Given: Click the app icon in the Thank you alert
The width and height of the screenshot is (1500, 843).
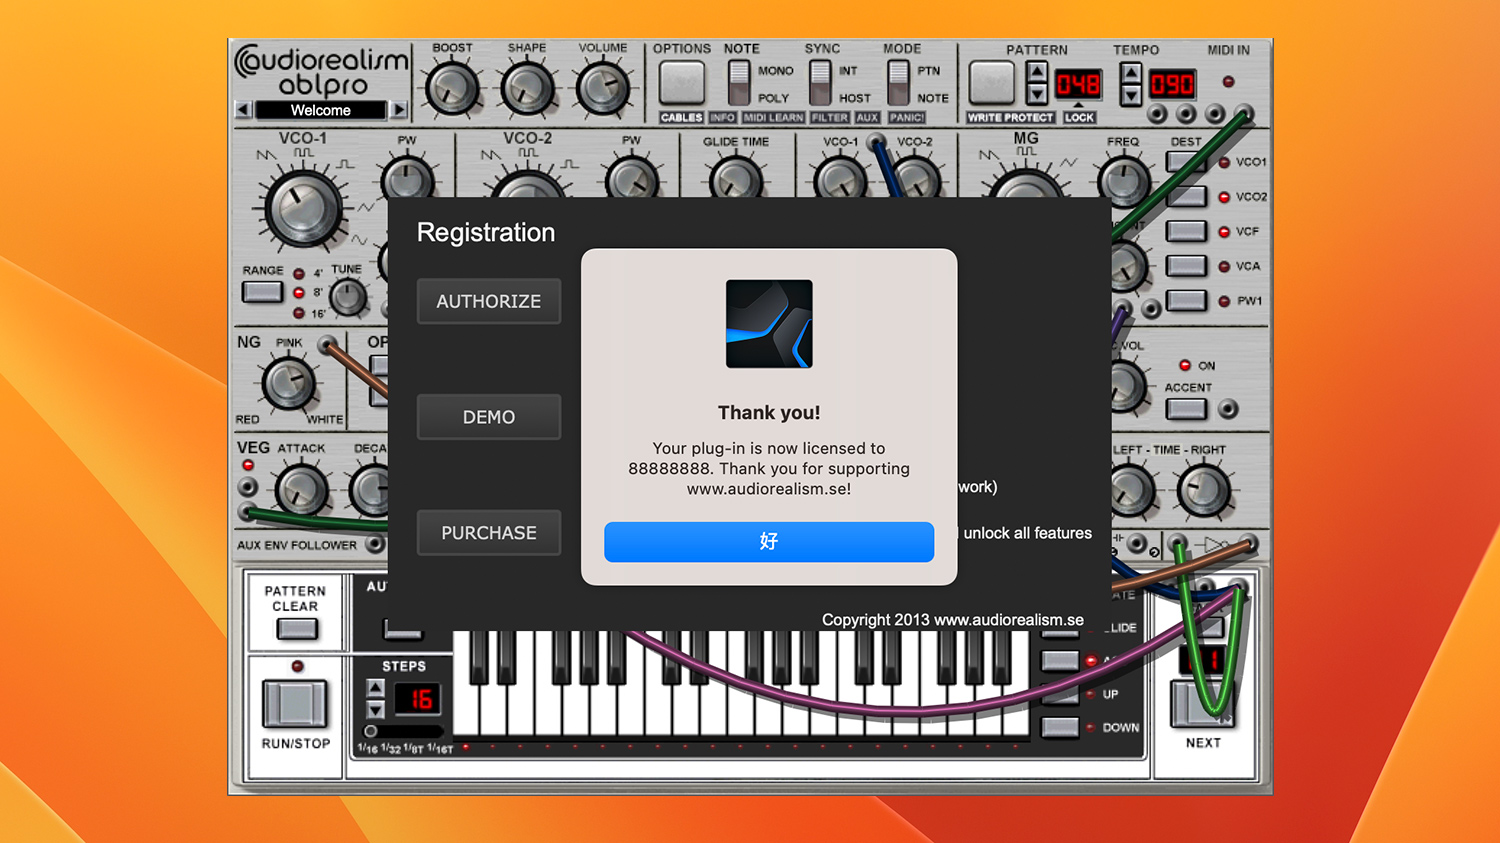Looking at the screenshot, I should coord(769,324).
